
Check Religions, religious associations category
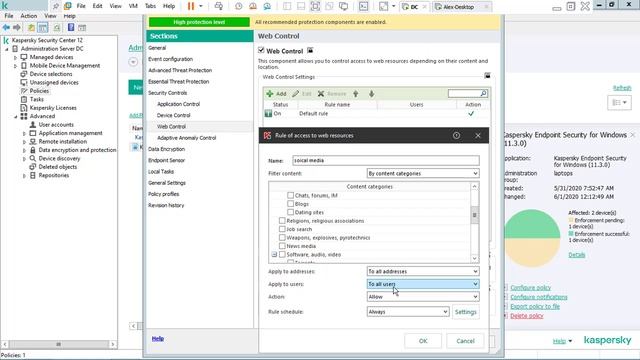(282, 220)
